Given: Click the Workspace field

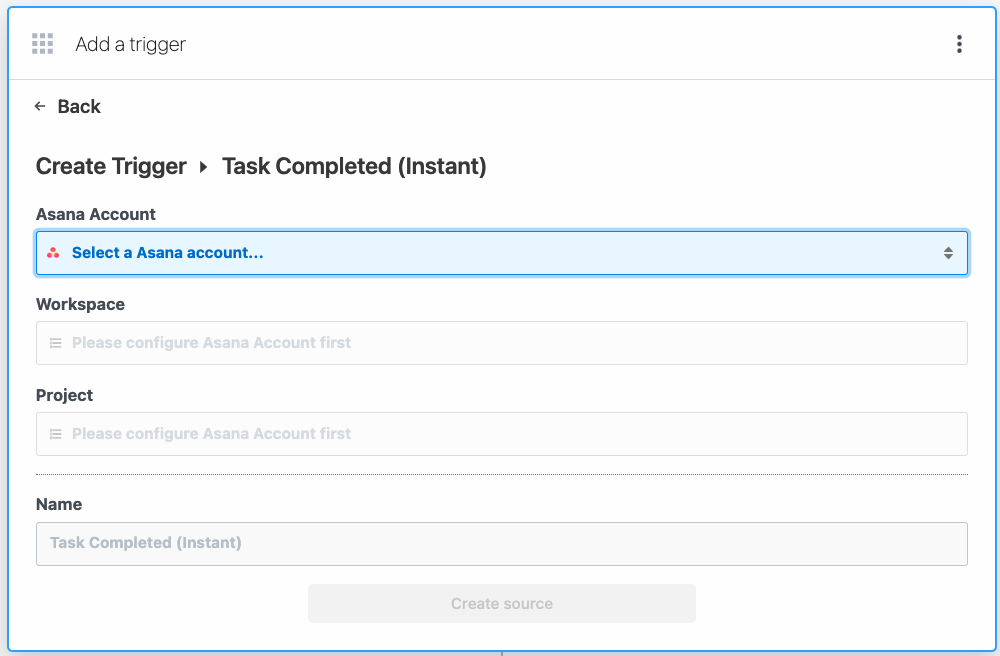Looking at the screenshot, I should click(502, 343).
